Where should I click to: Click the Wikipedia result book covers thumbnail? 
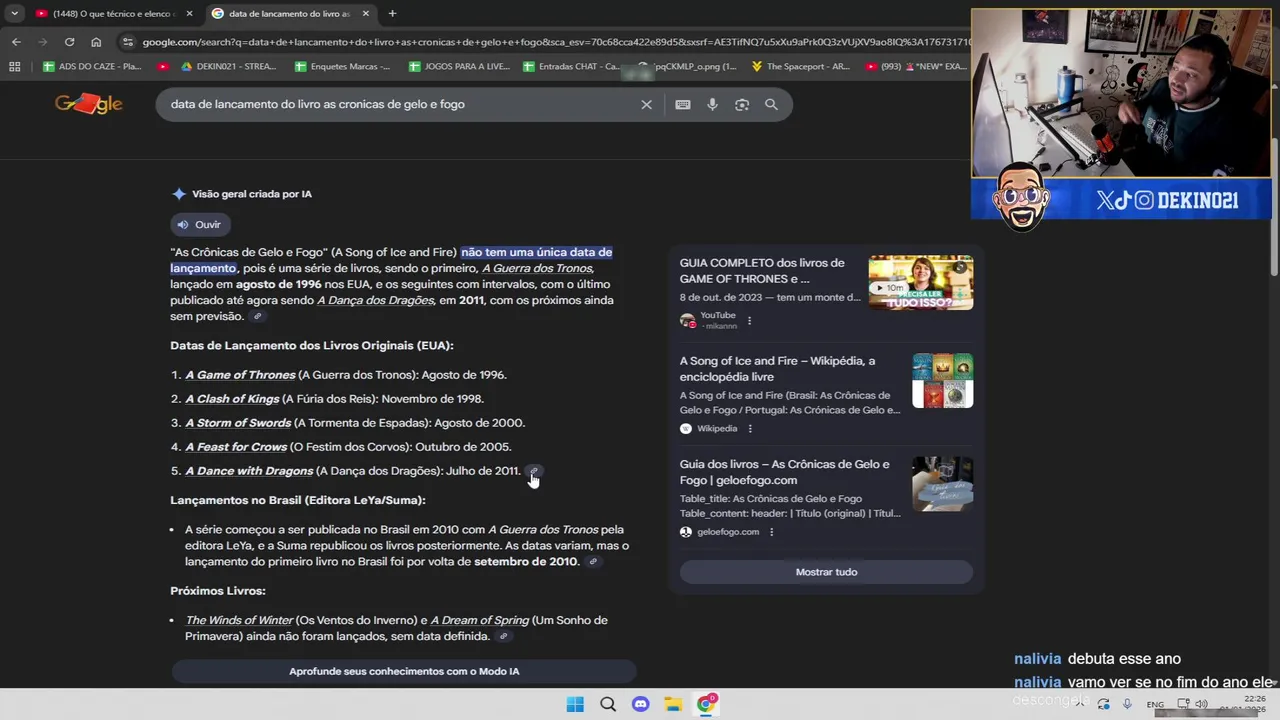942,380
